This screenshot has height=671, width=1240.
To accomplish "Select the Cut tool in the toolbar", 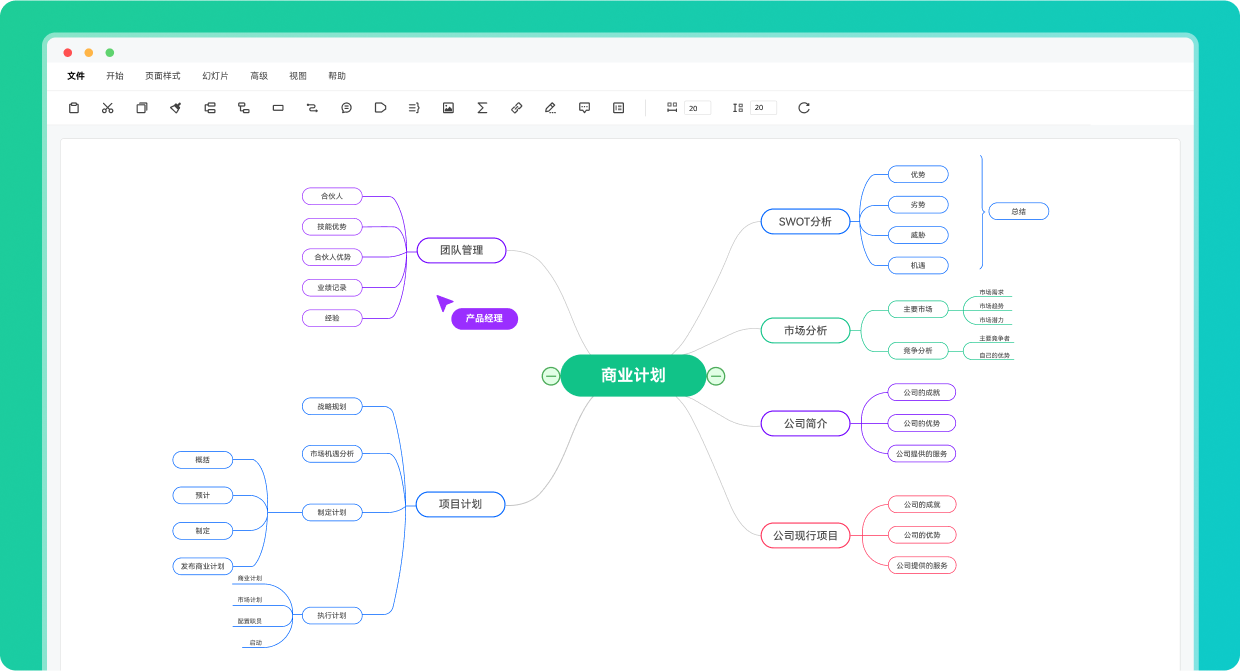I will (107, 107).
